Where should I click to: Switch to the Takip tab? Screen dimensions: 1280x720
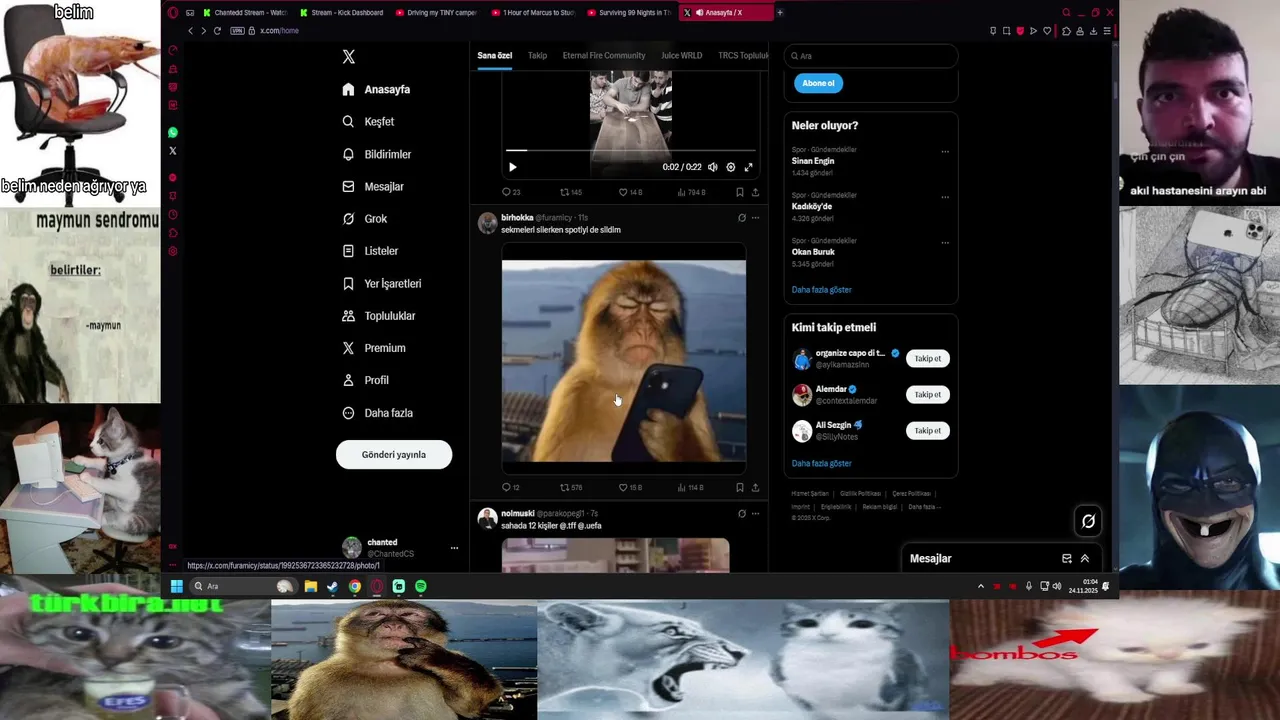pyautogui.click(x=537, y=56)
